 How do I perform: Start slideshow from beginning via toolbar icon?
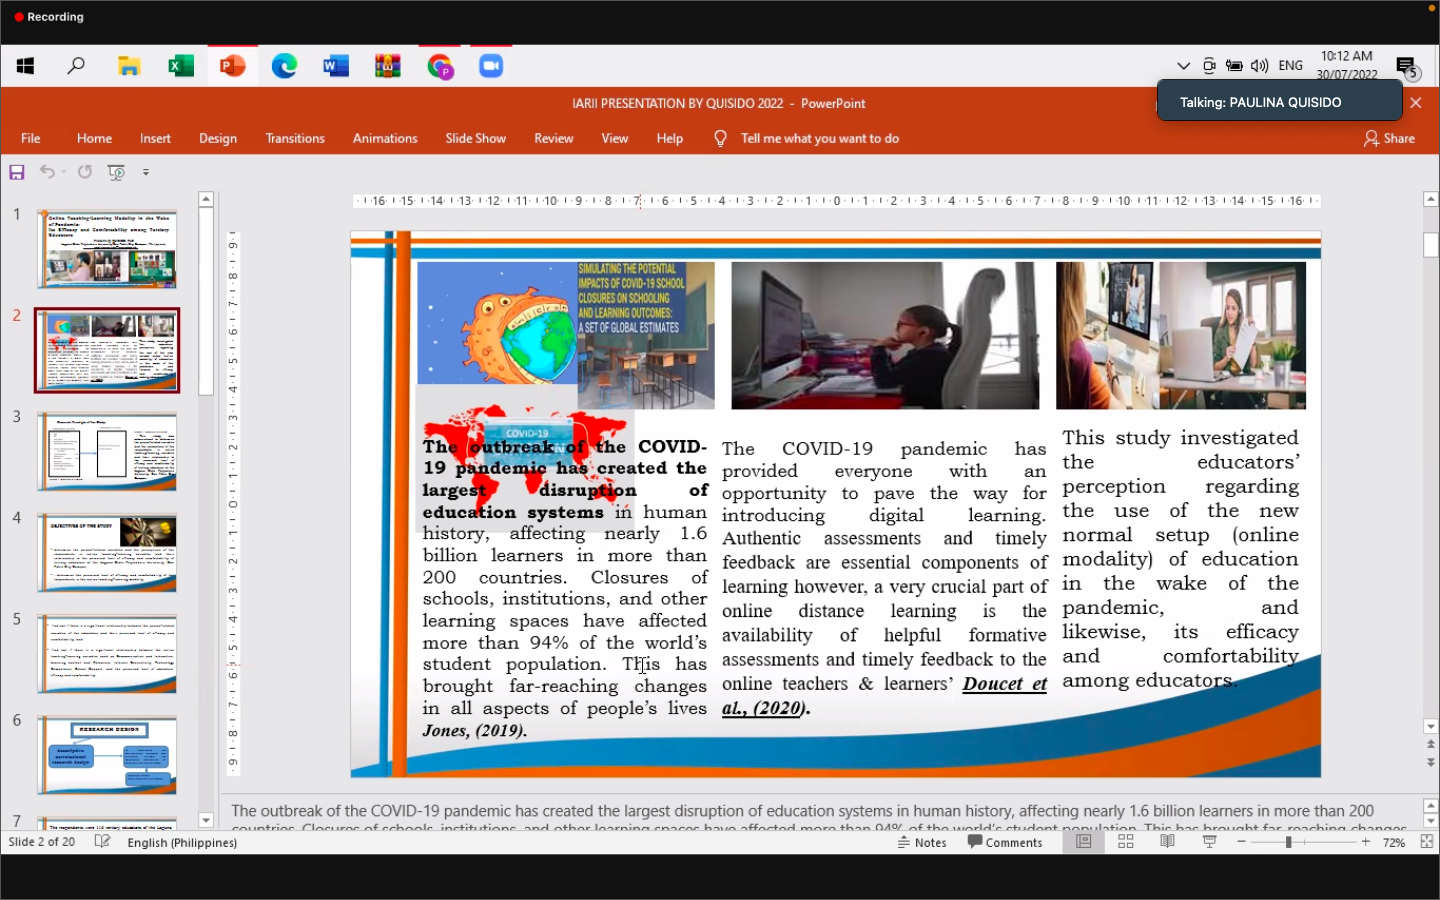(x=117, y=172)
